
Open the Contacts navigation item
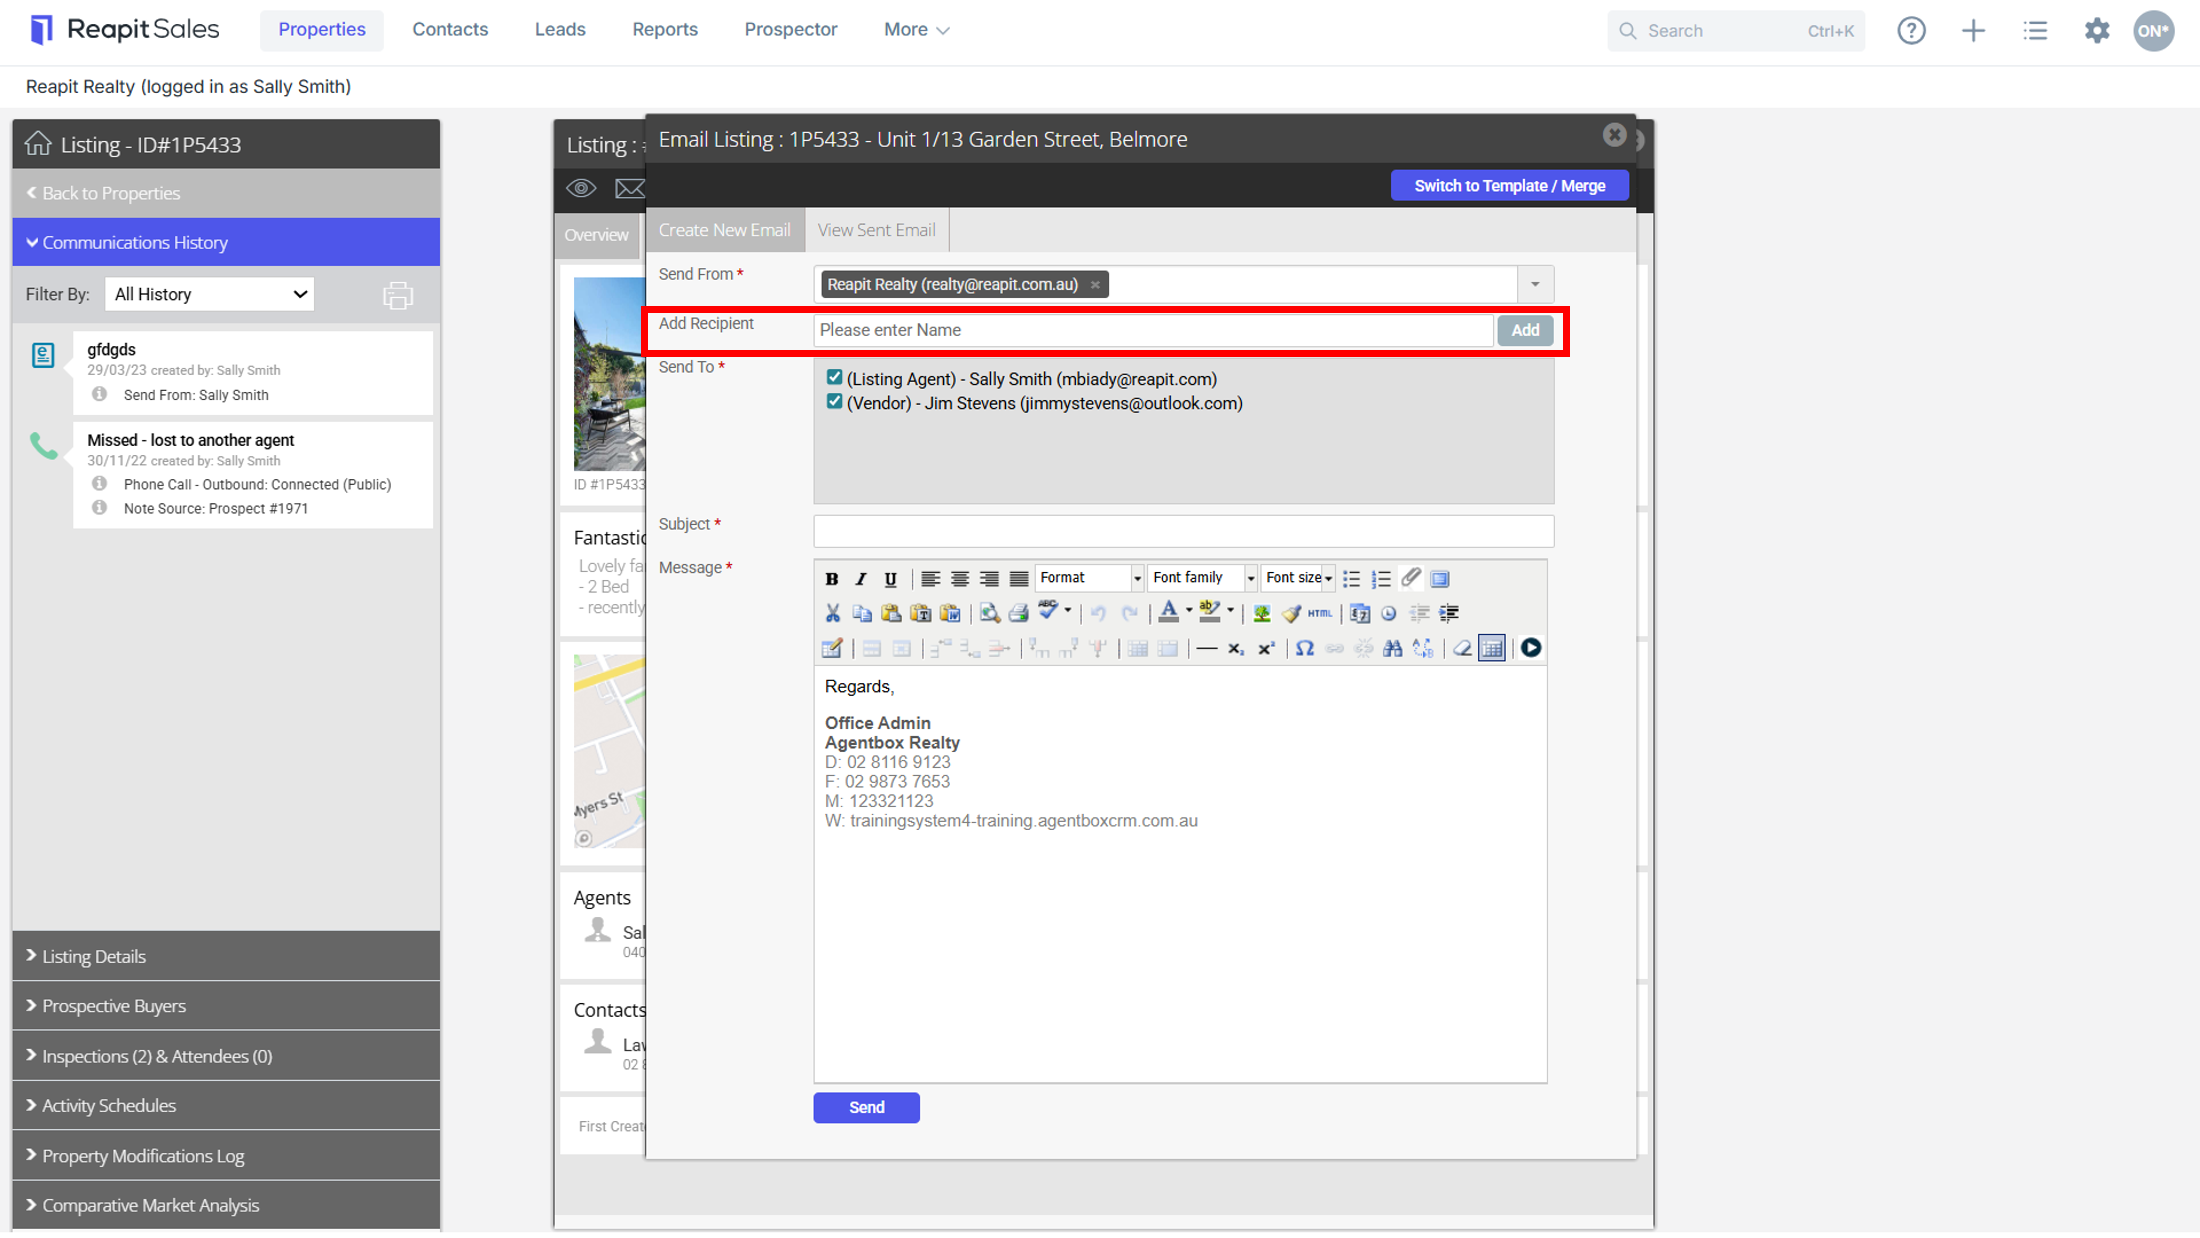pos(450,30)
